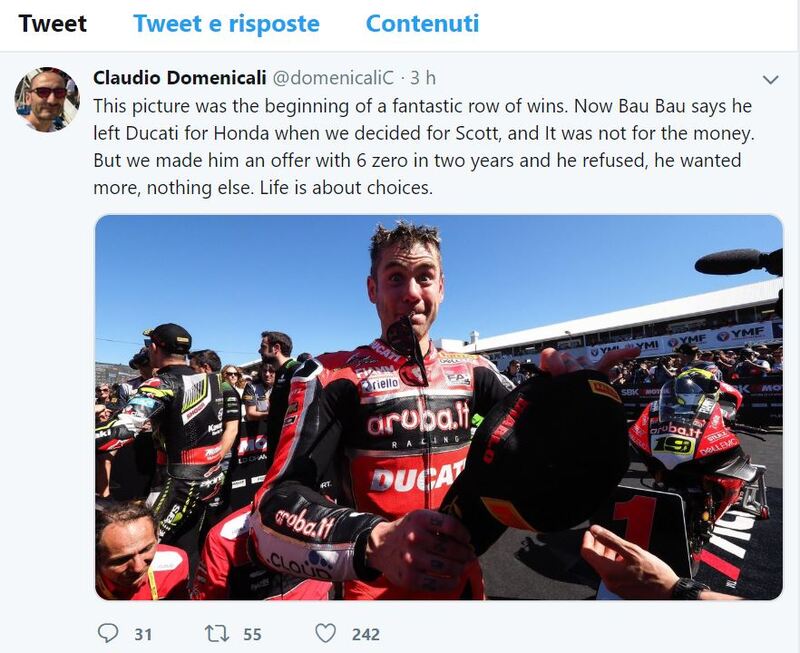
Task: Open the Tweet tab
Action: (53, 23)
